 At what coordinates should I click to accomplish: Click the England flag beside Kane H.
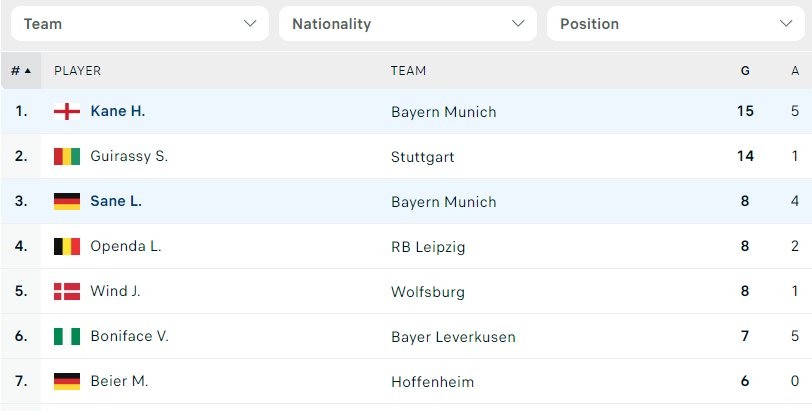click(x=67, y=111)
